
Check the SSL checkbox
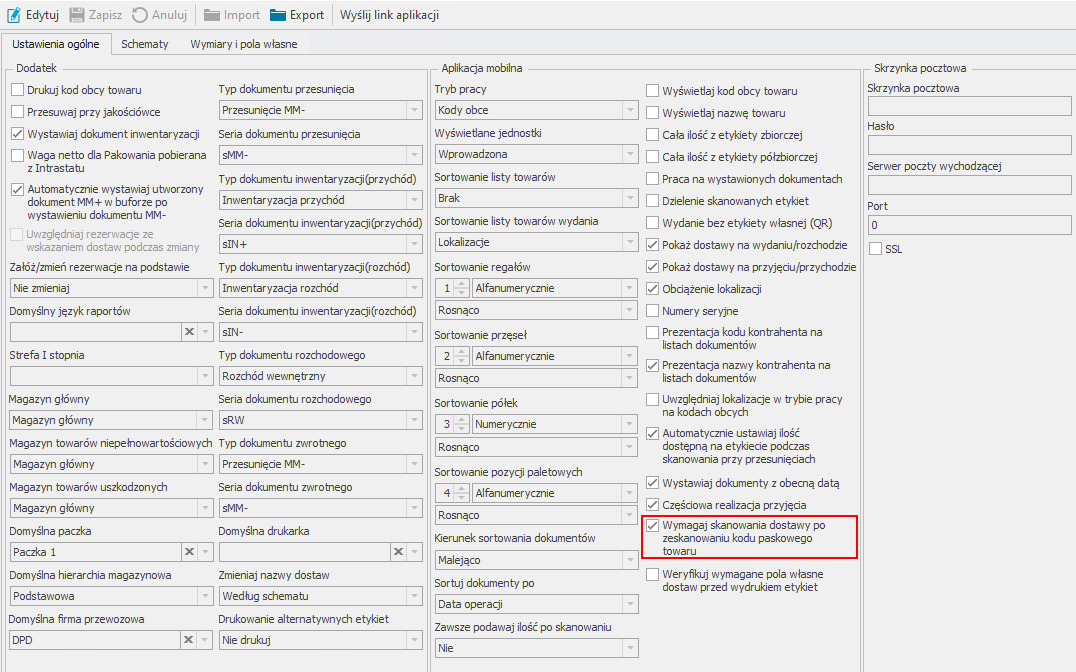point(876,249)
